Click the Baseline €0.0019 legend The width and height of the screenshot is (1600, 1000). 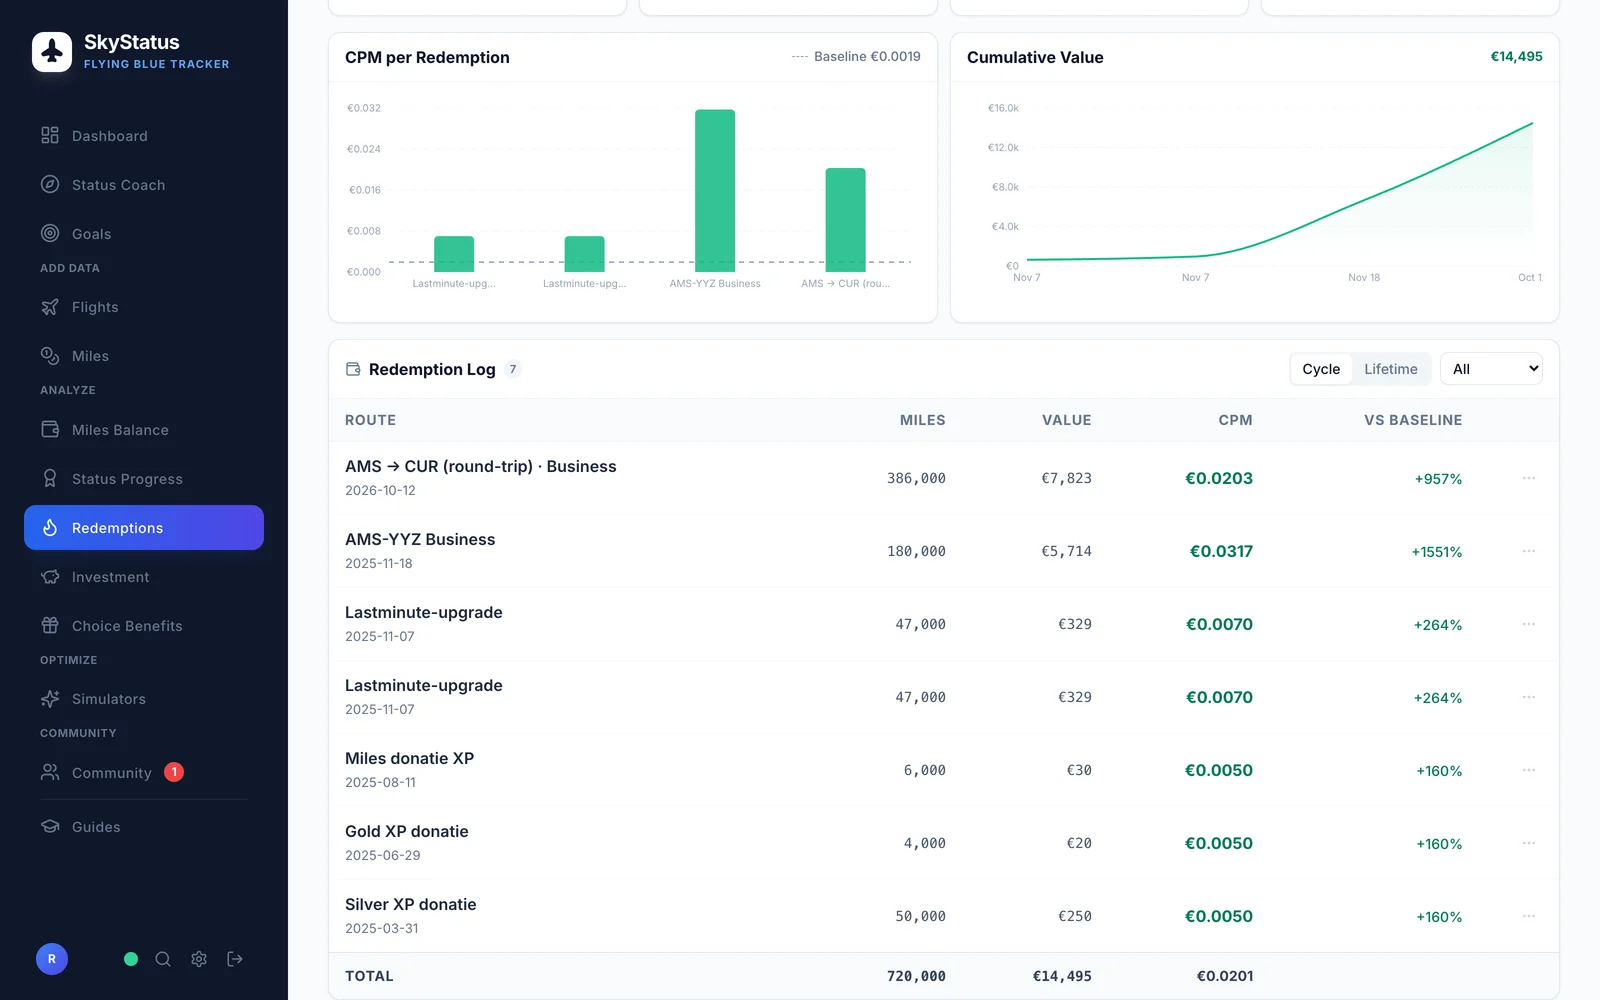pyautogui.click(x=856, y=57)
